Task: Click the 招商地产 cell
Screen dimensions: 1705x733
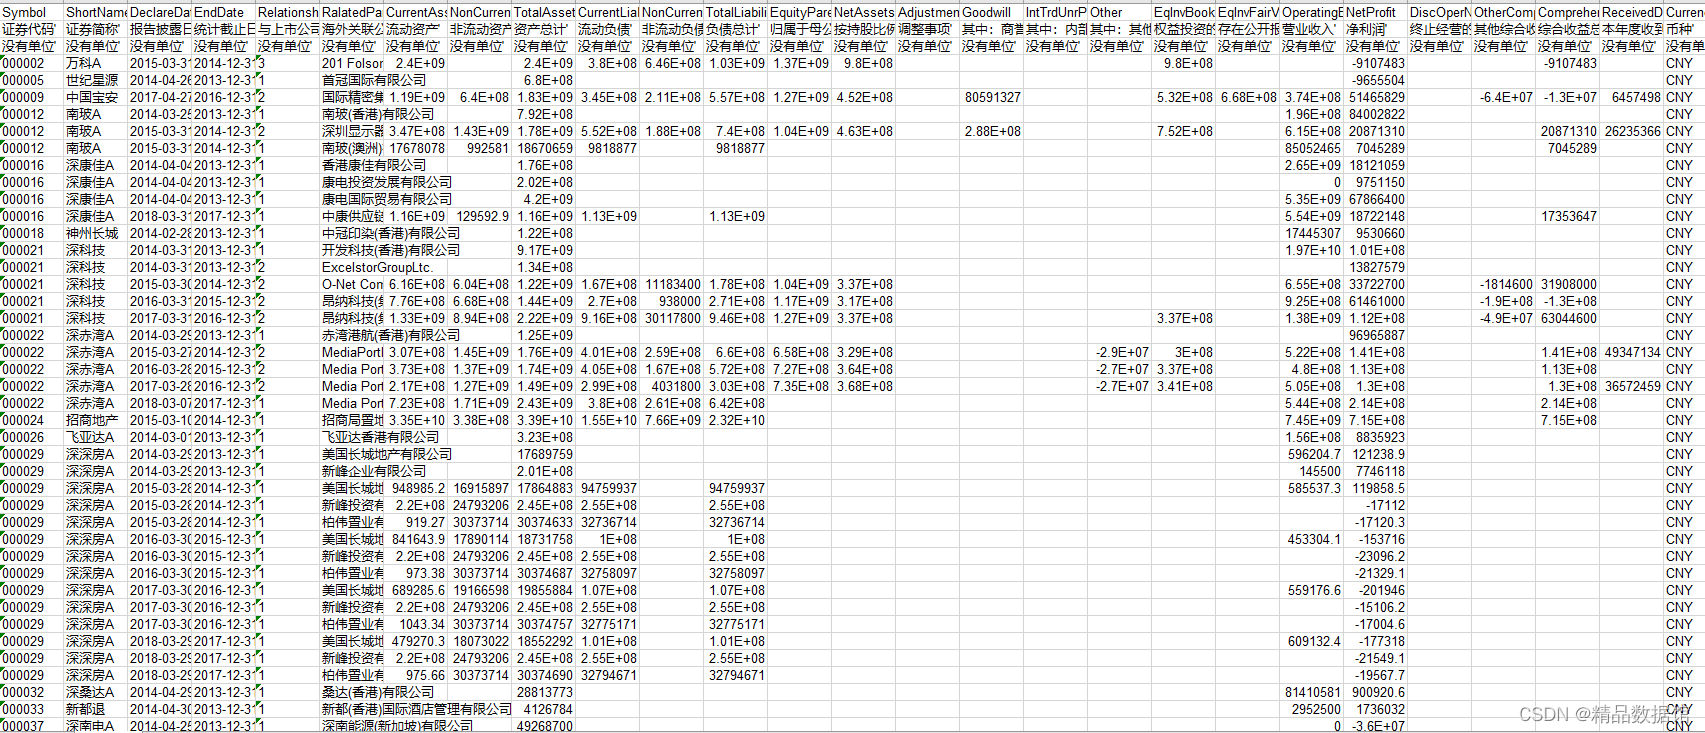Action: point(96,420)
